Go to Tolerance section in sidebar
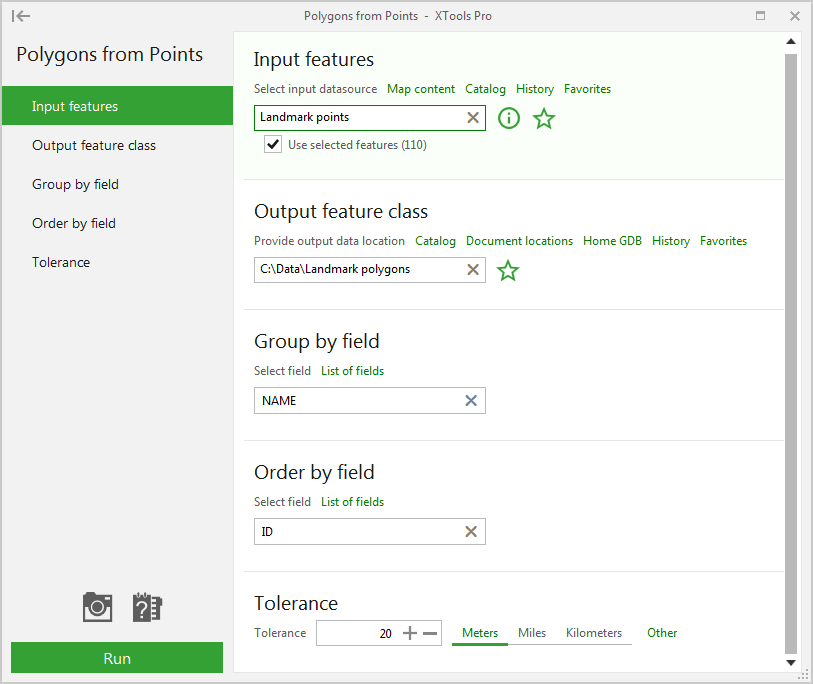The image size is (813, 684). (x=61, y=262)
